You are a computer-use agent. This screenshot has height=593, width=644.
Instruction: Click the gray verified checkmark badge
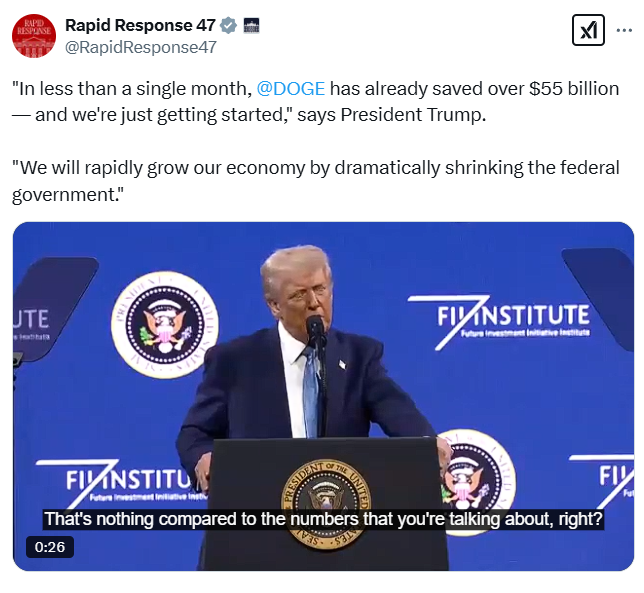tap(228, 25)
